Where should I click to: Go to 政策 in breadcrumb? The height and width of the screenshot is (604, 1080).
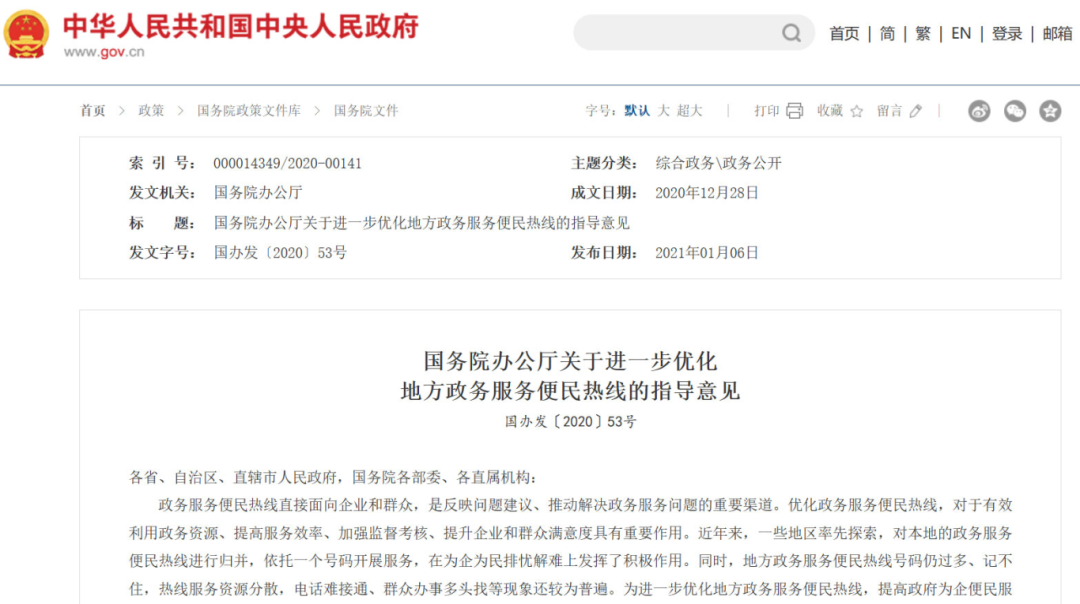151,111
